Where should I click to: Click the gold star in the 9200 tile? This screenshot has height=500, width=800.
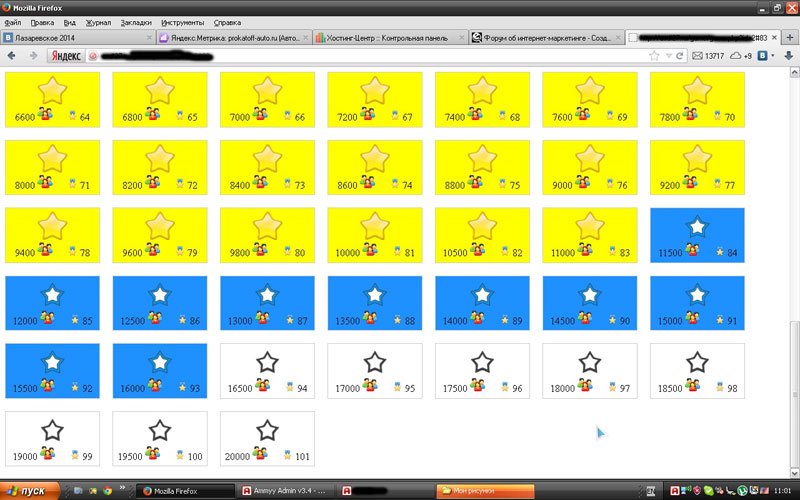pyautogui.click(x=697, y=158)
